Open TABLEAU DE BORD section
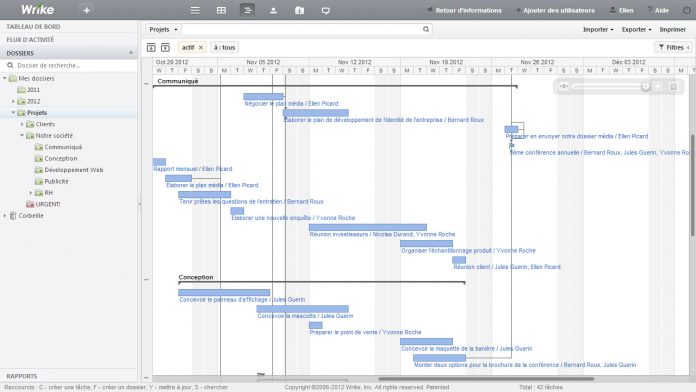Screen dimensions: 696x392 point(33,27)
